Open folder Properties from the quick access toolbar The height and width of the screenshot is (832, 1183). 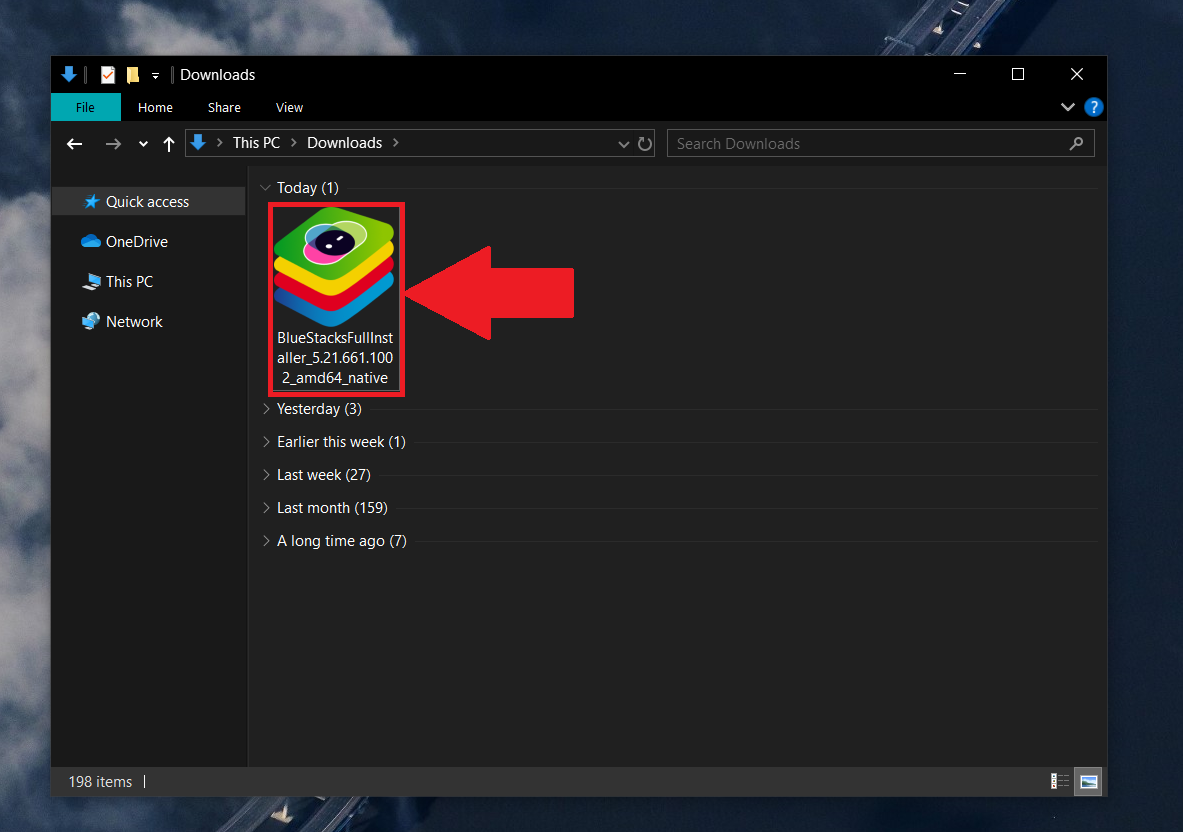107,74
